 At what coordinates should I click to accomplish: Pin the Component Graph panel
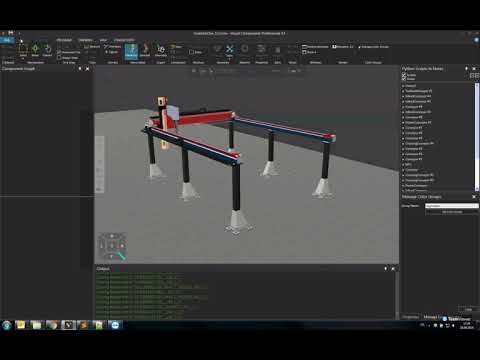coord(80,69)
